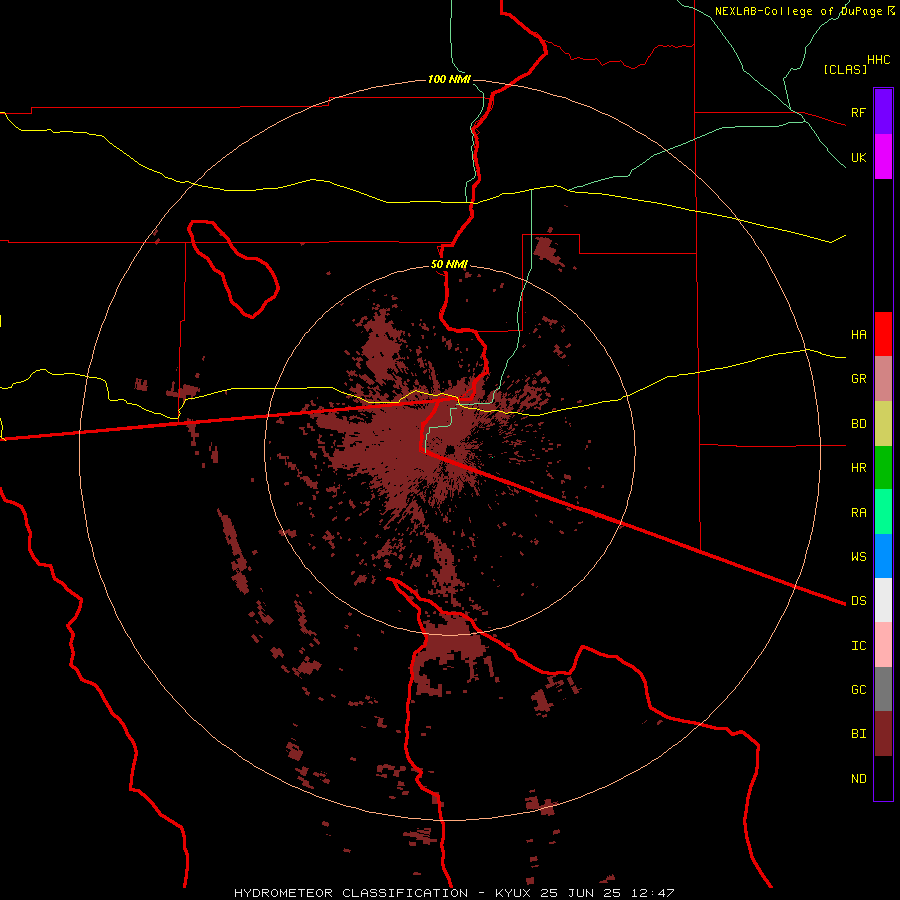900x900 pixels.
Task: Click the HYDROMETEOR CLASSIFICATION caption text
Action: click(351, 893)
